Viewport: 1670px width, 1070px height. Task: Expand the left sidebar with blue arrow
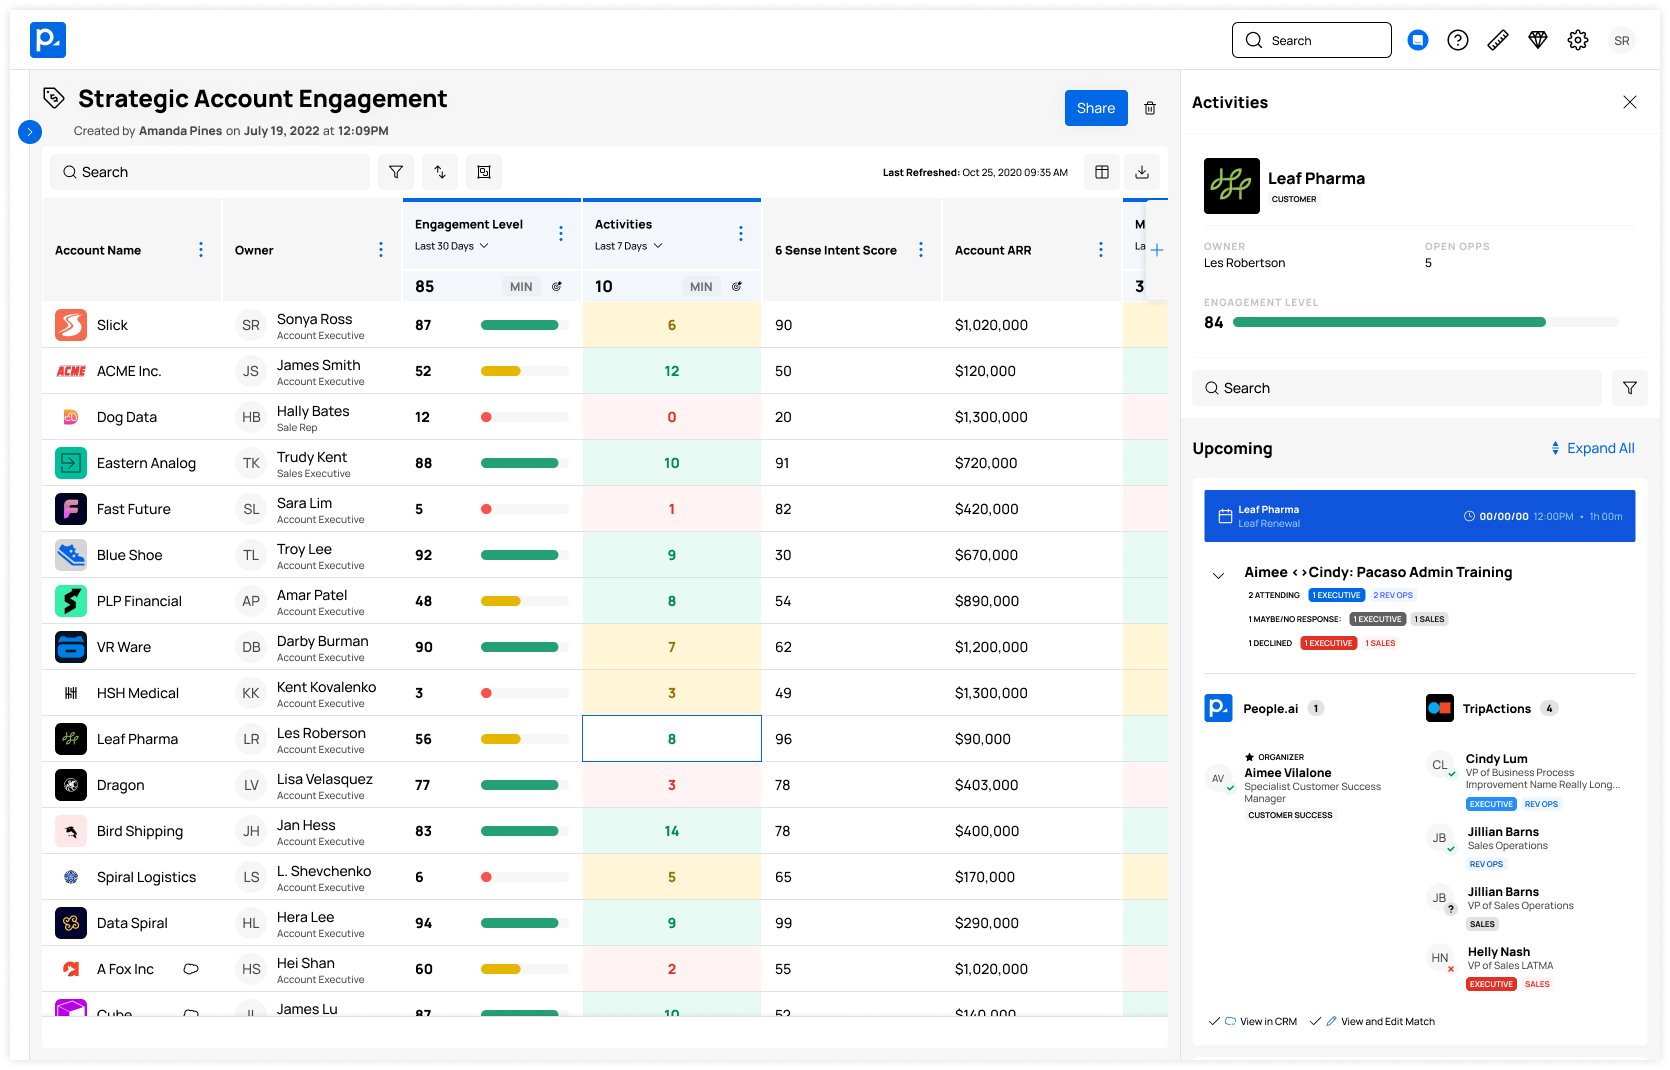pos(30,132)
